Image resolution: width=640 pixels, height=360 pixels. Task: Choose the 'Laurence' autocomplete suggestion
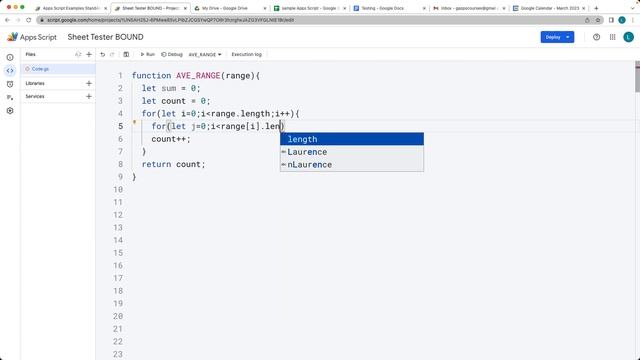pyautogui.click(x=352, y=152)
